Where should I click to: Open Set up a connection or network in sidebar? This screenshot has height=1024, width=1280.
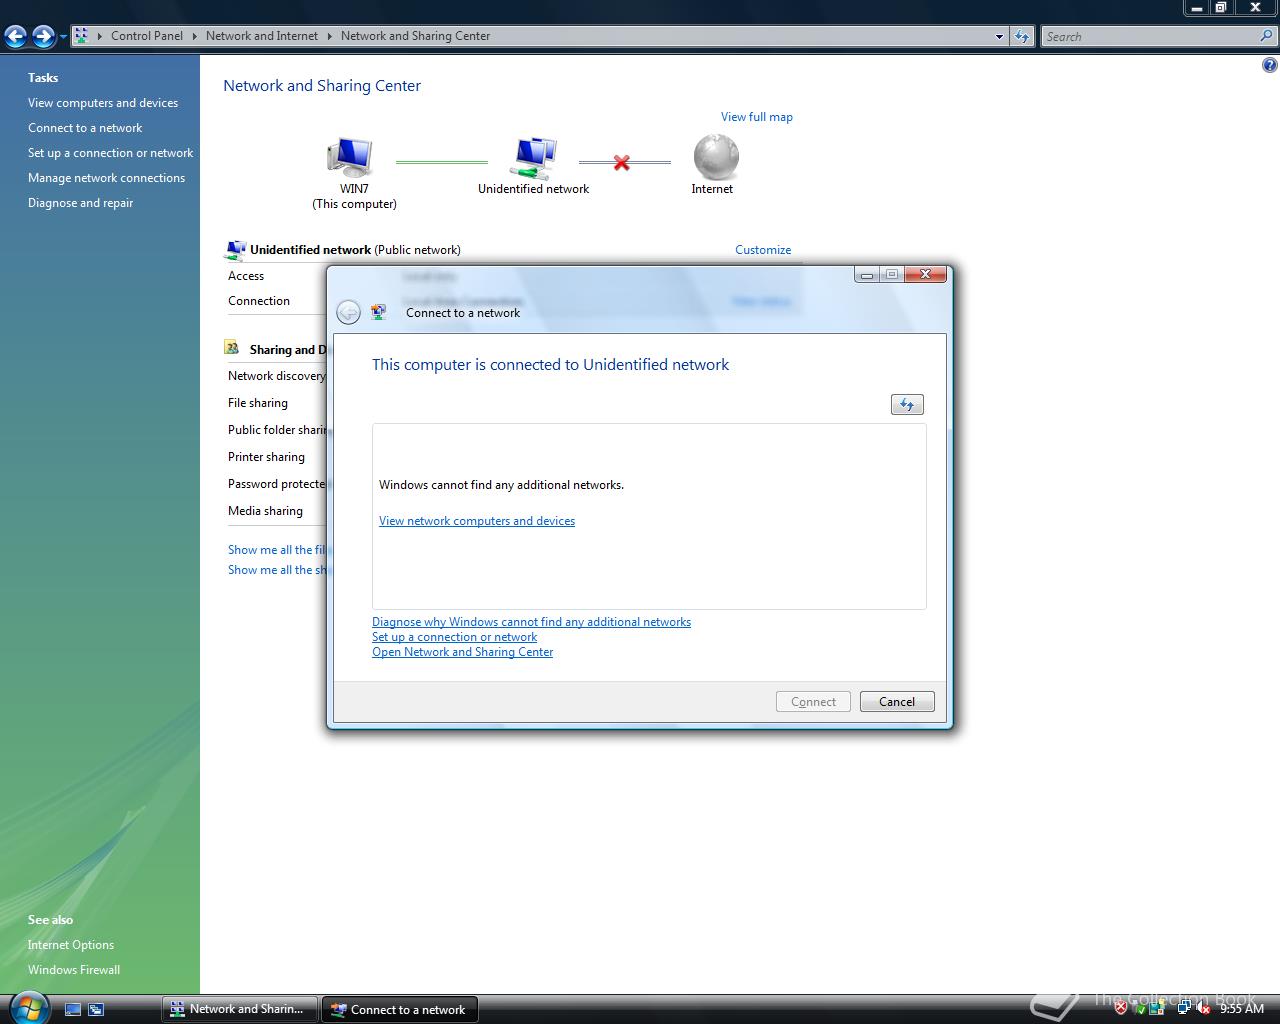110,153
